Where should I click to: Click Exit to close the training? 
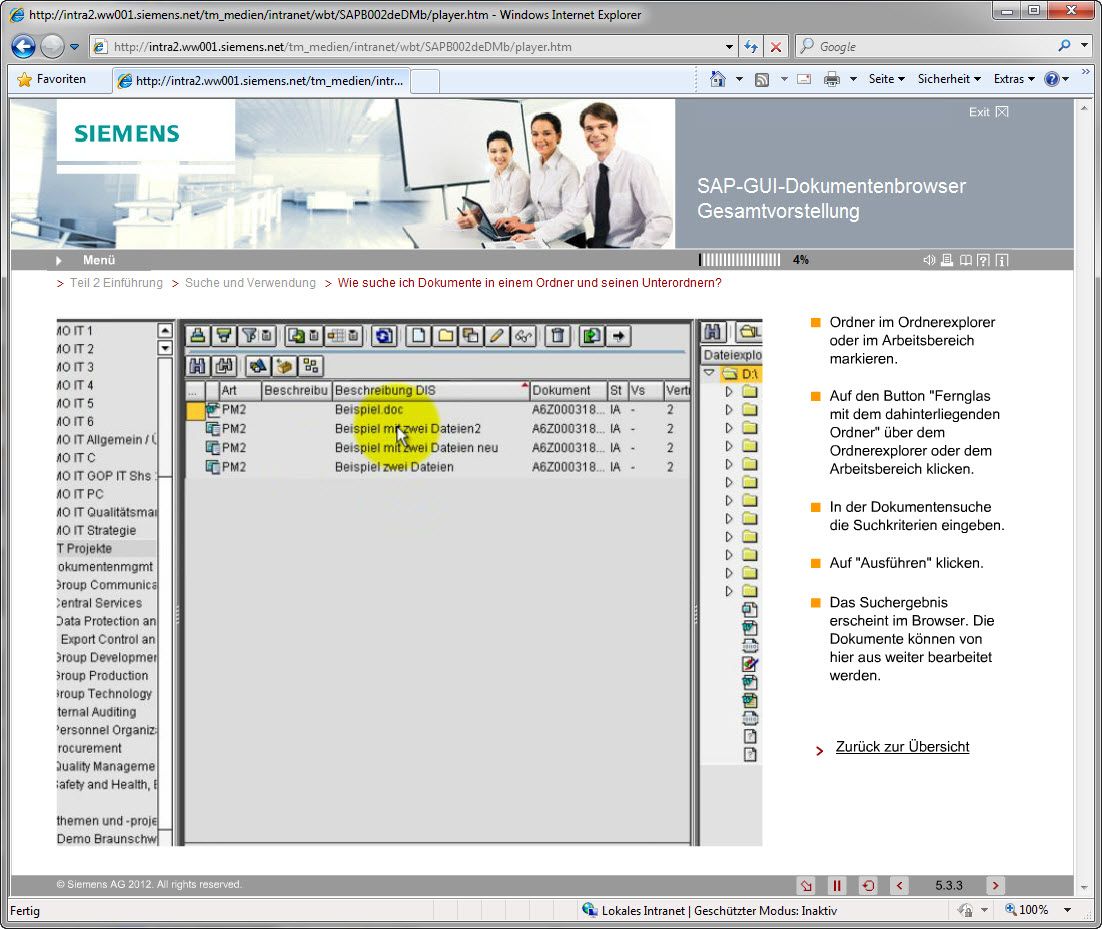coord(988,112)
